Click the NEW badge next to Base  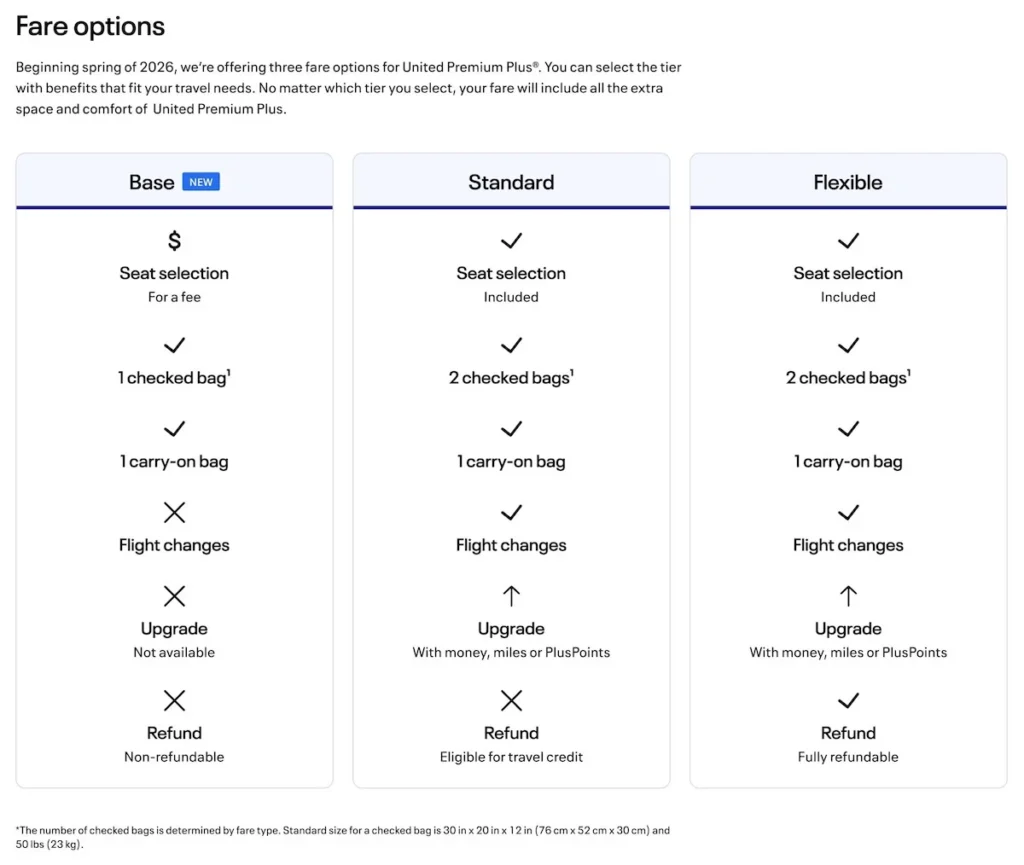(x=201, y=182)
